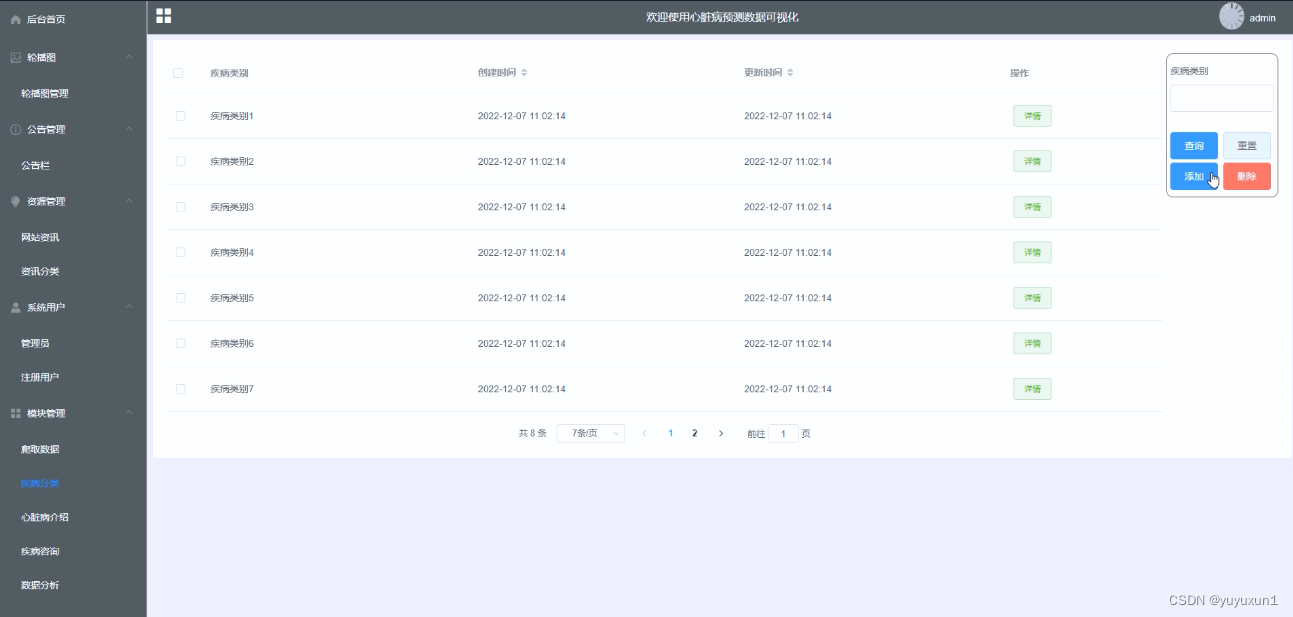This screenshot has height=617, width=1293.
Task: Click the carousel icon beside 轮播图
Action: point(15,56)
